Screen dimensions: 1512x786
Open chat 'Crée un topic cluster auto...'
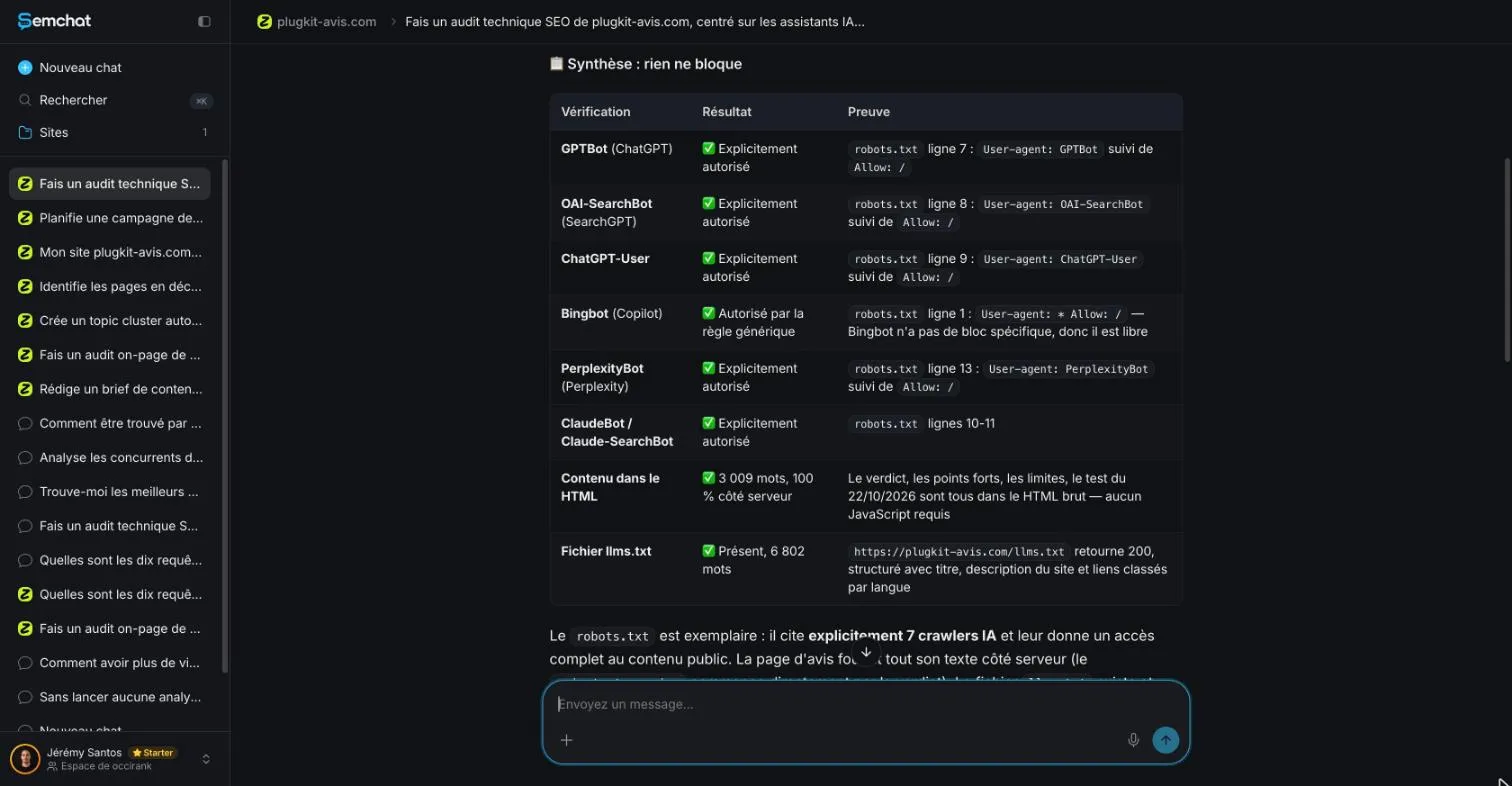pyautogui.click(x=110, y=321)
